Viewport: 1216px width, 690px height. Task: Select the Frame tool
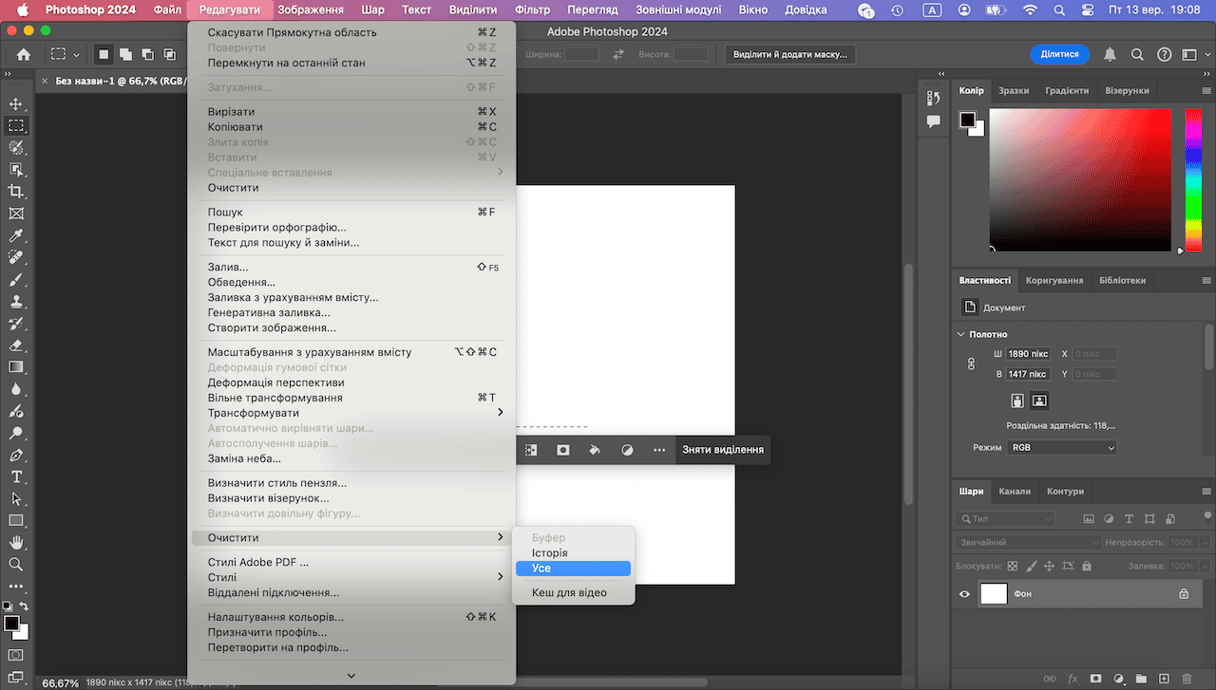[x=16, y=213]
